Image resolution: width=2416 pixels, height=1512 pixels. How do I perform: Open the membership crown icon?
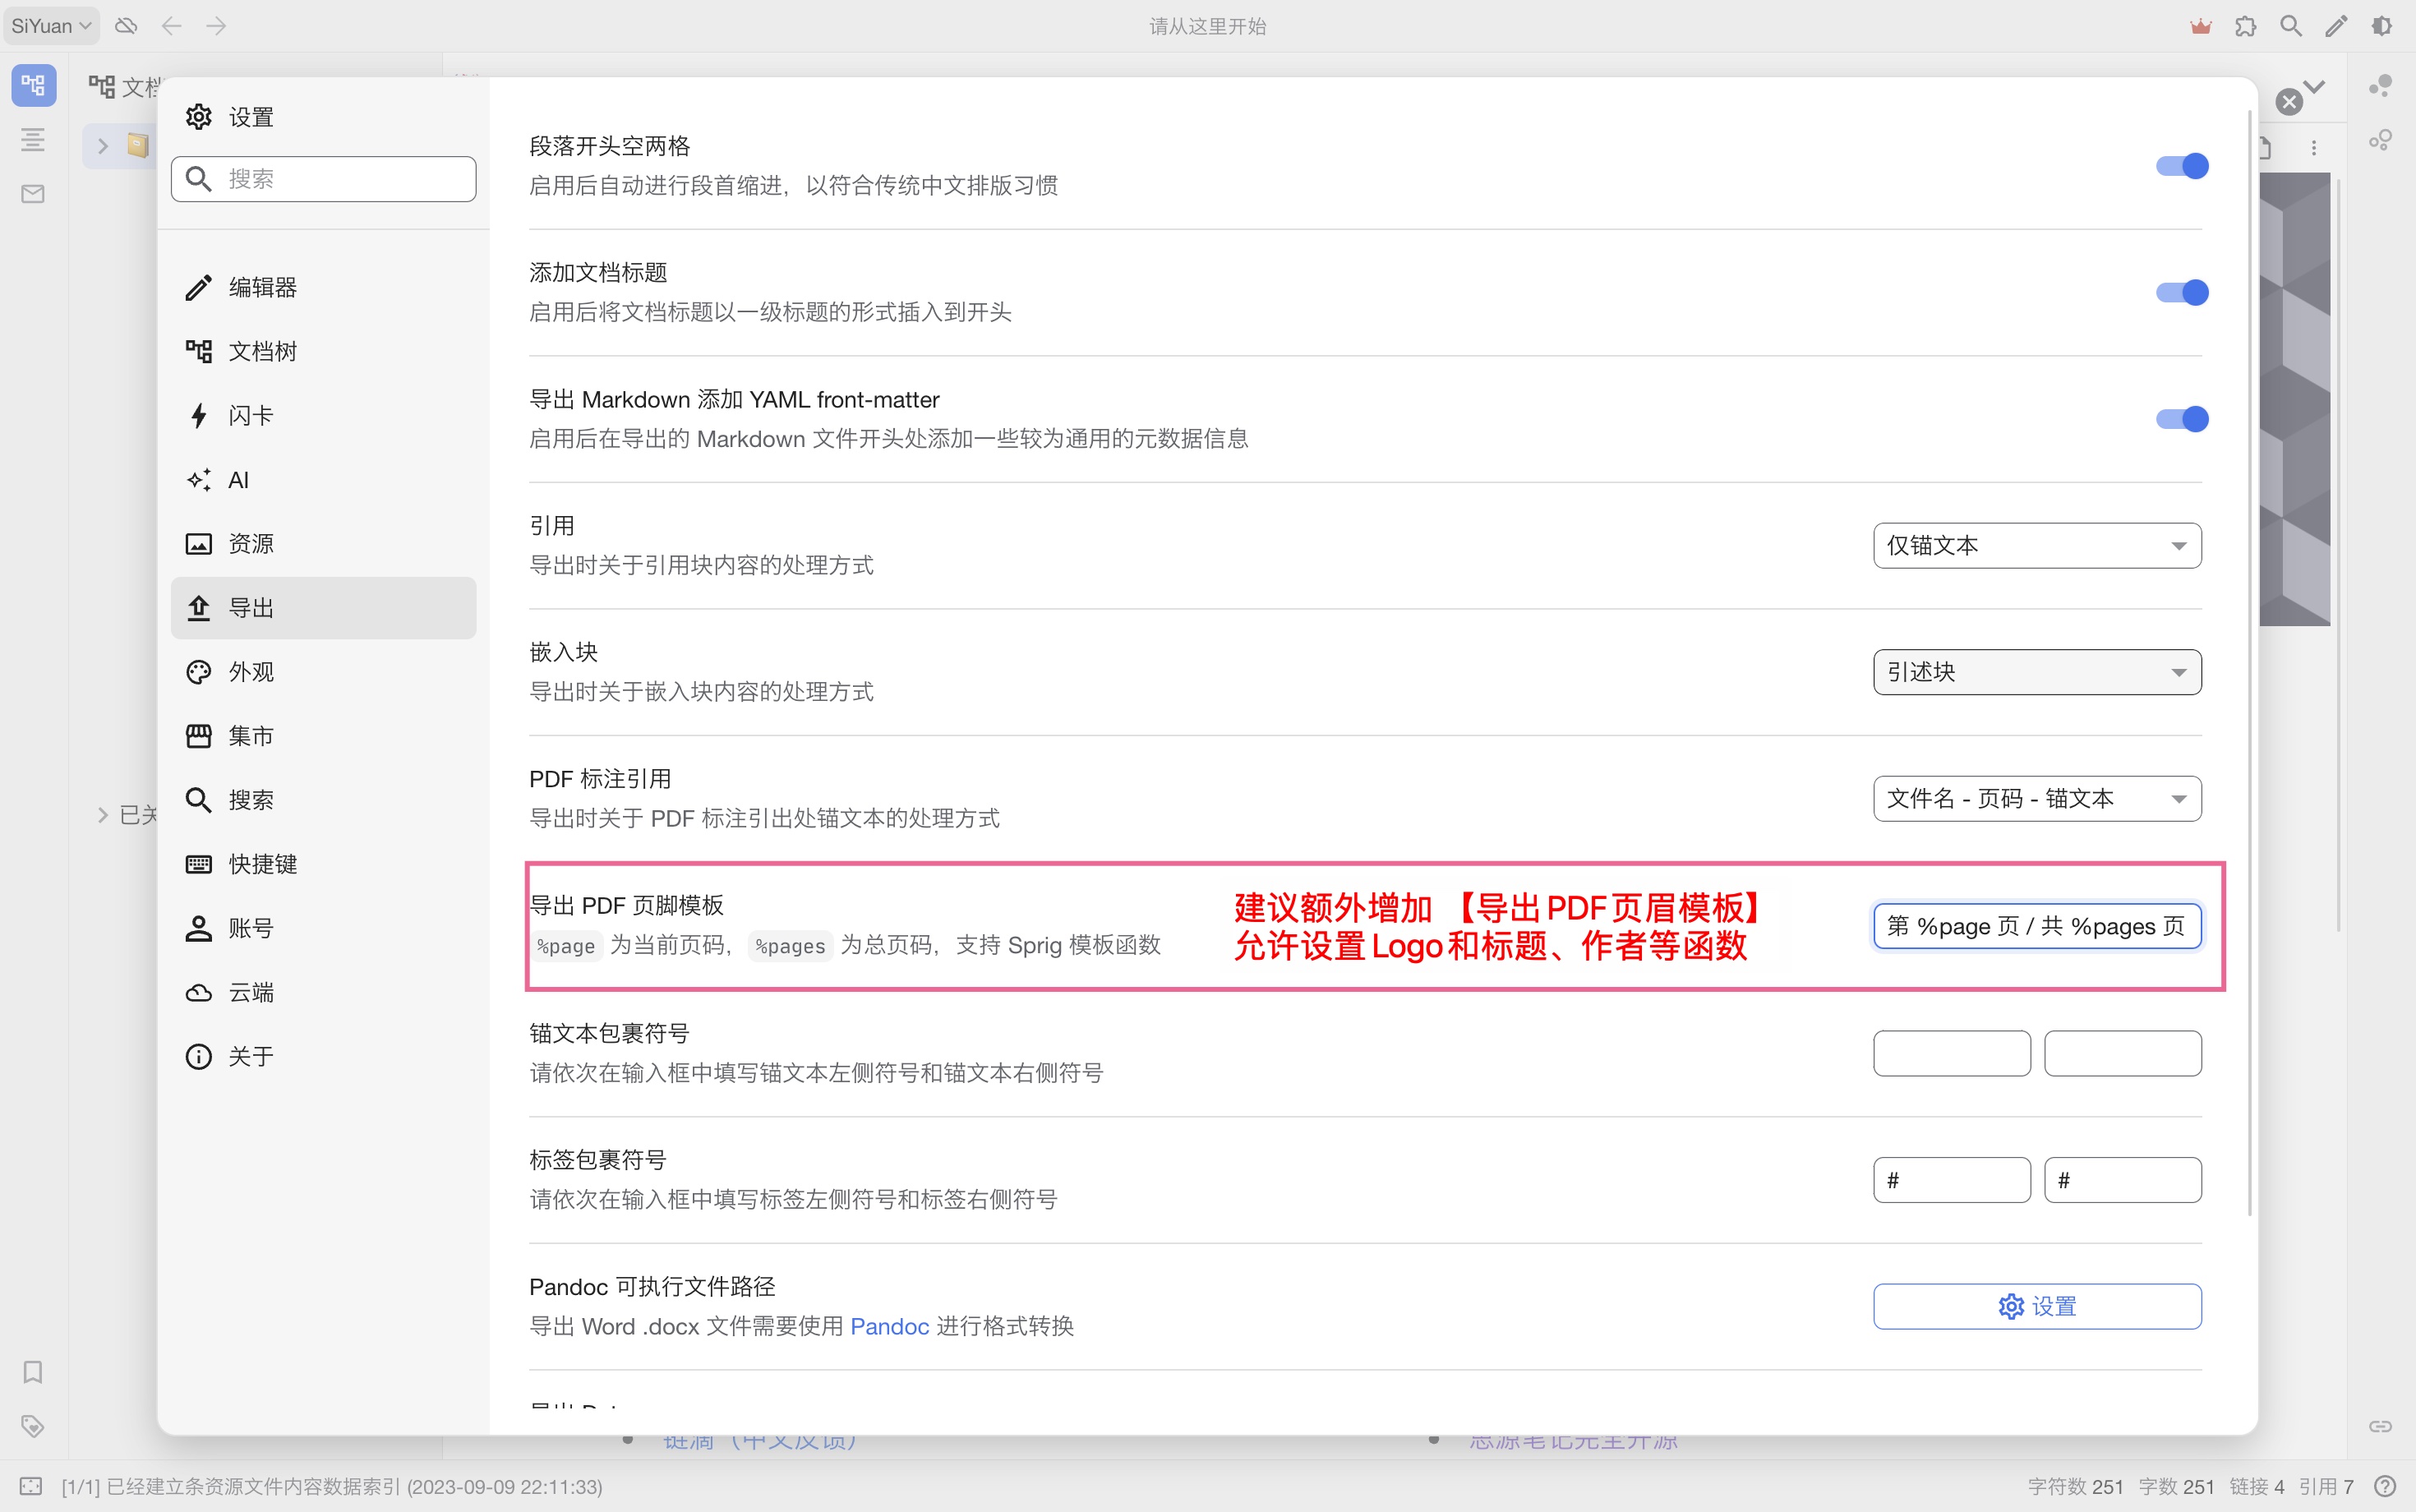(x=2199, y=26)
